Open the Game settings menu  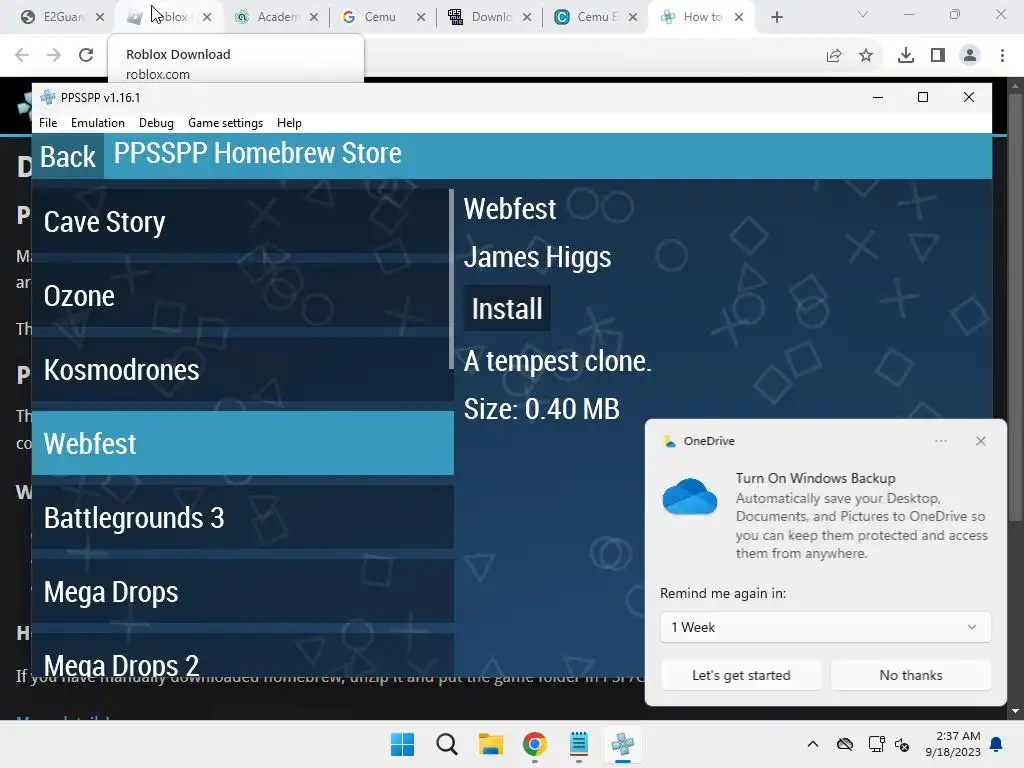click(225, 123)
